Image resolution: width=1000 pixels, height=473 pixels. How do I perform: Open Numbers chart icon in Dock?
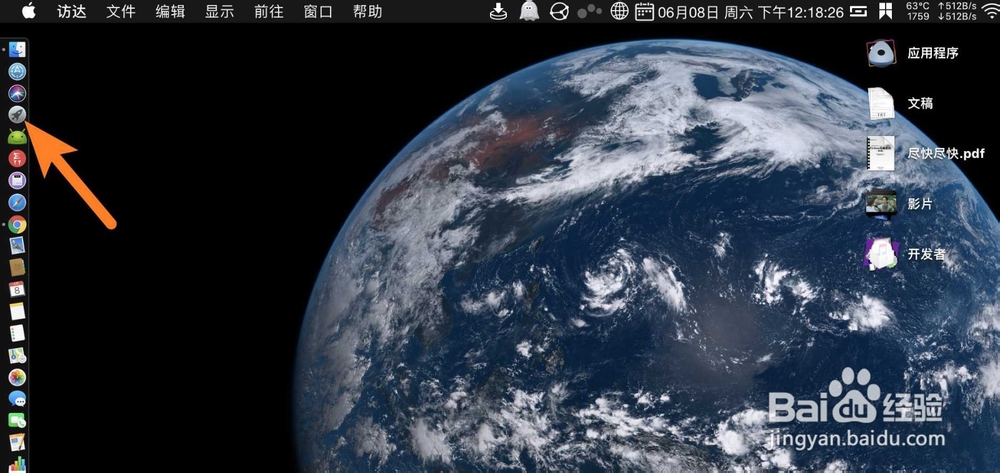(17, 464)
